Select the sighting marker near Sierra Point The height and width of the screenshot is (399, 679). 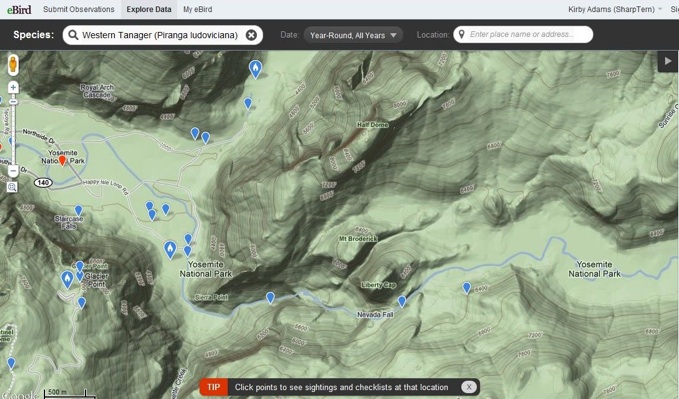270,298
